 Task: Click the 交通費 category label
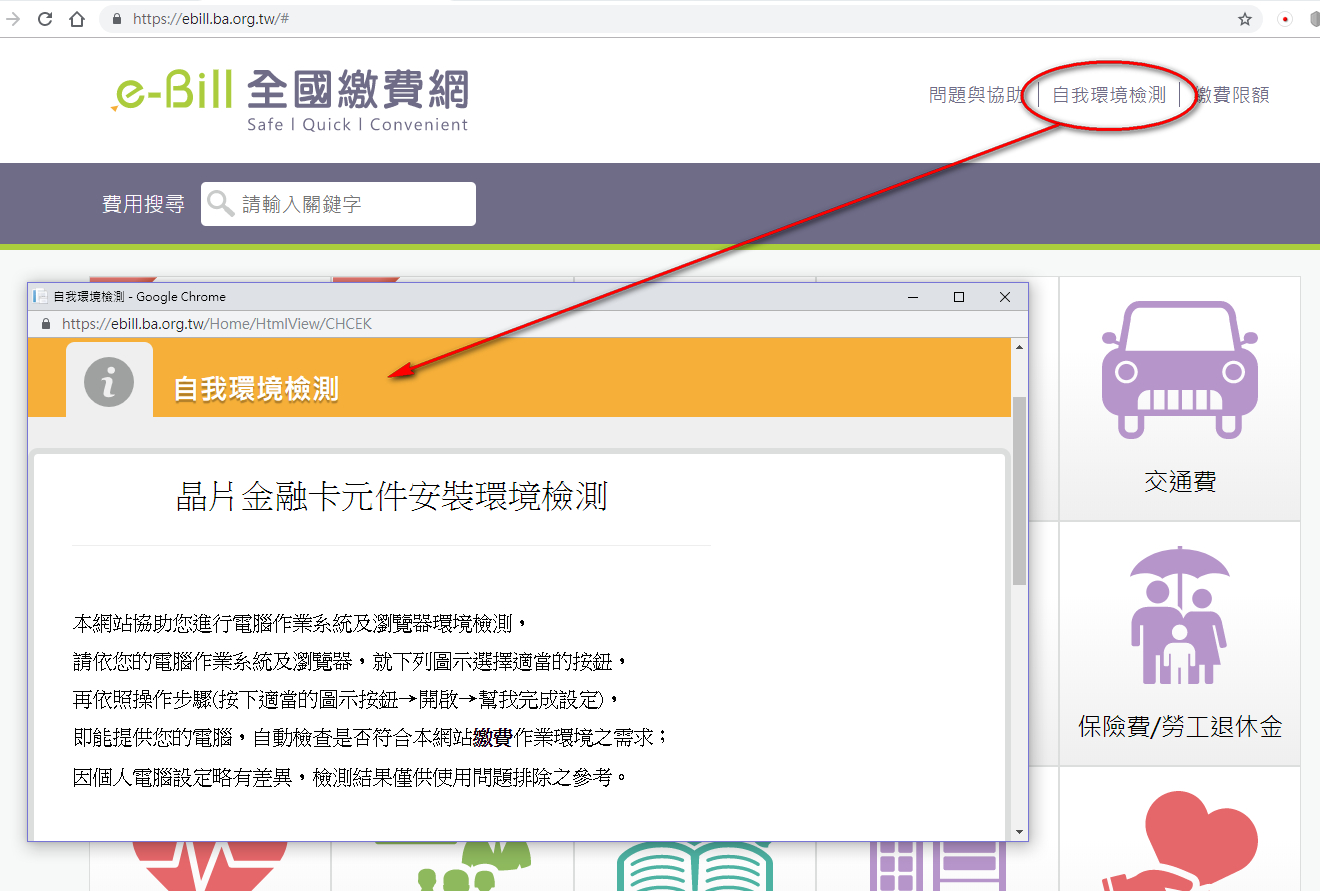click(x=1179, y=482)
